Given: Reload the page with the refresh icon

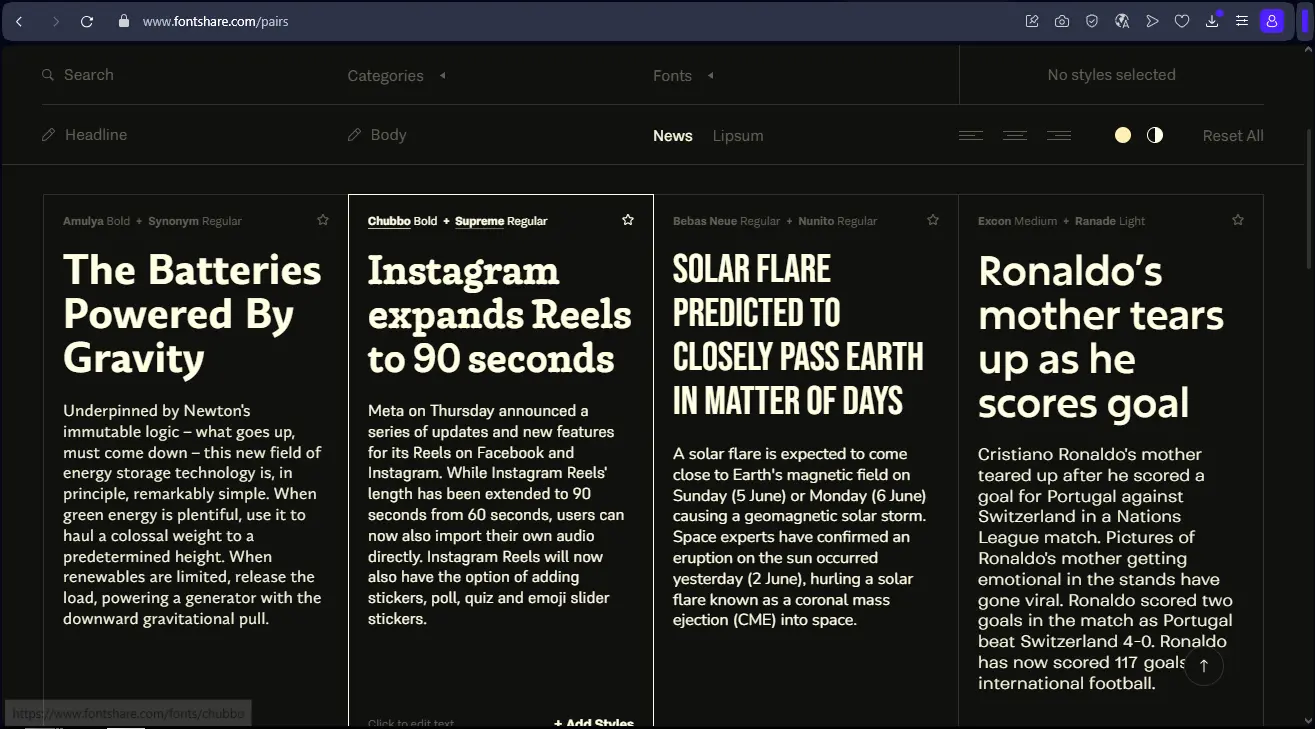Looking at the screenshot, I should [x=87, y=21].
